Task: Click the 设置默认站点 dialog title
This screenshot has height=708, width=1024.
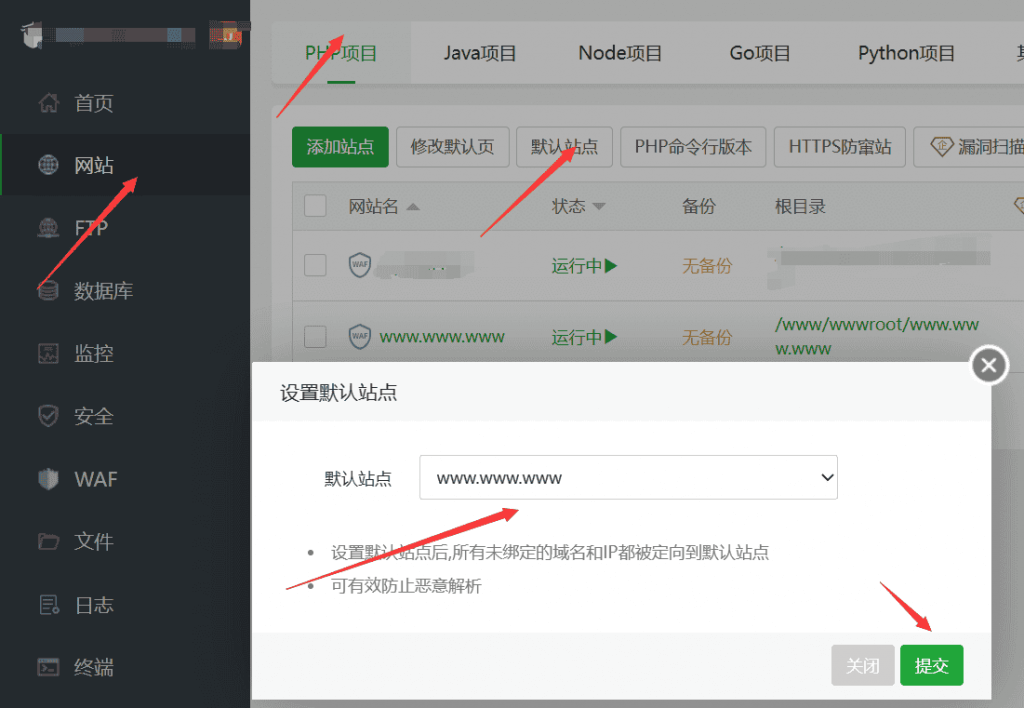Action: [338, 393]
